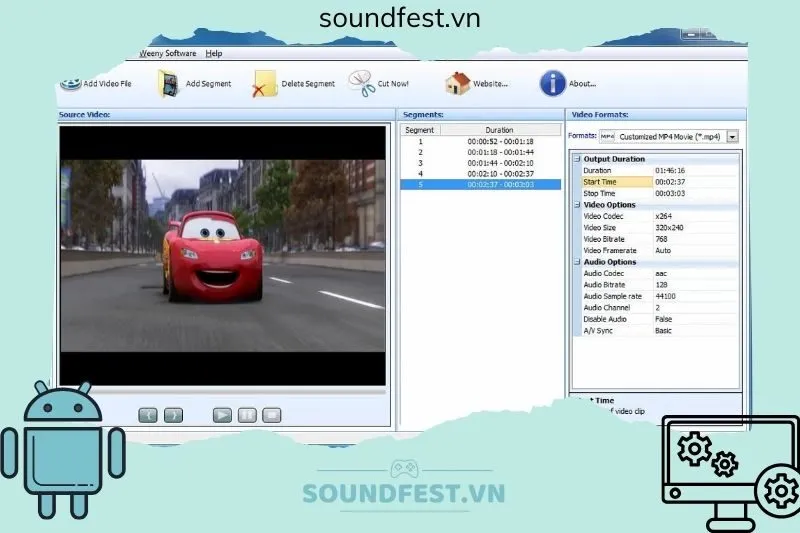The image size is (800, 533).
Task: Click the Add Video File label
Action: pos(108,84)
